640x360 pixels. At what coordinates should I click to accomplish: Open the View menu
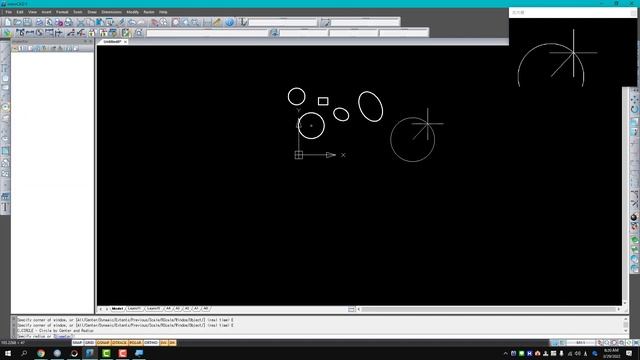pyautogui.click(x=32, y=12)
